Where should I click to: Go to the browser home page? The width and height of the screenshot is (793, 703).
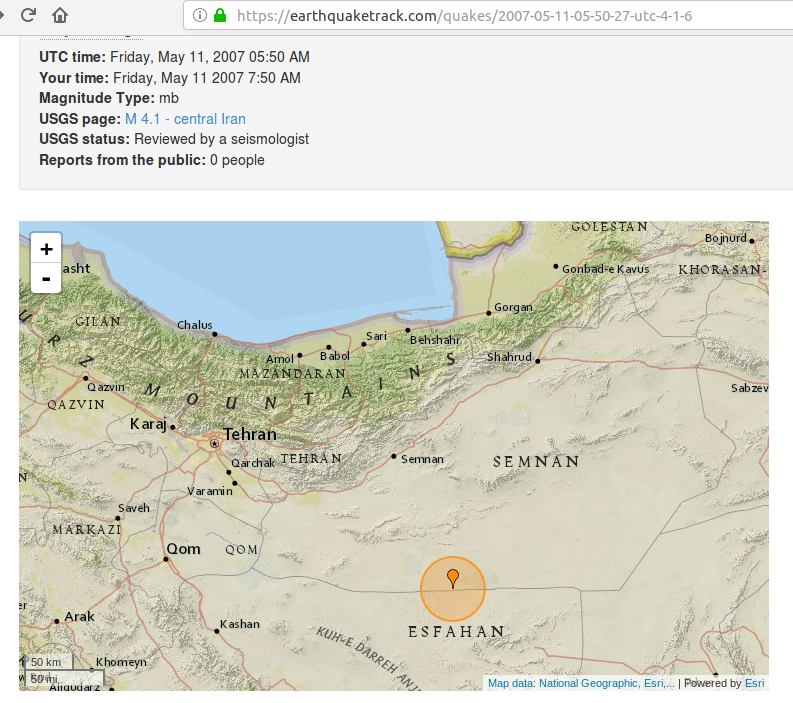[60, 15]
